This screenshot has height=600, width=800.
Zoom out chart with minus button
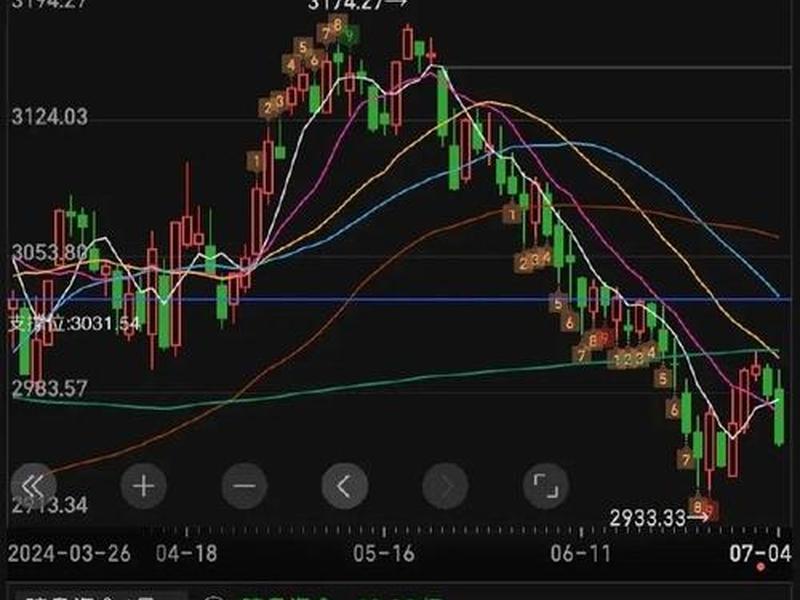(x=244, y=486)
